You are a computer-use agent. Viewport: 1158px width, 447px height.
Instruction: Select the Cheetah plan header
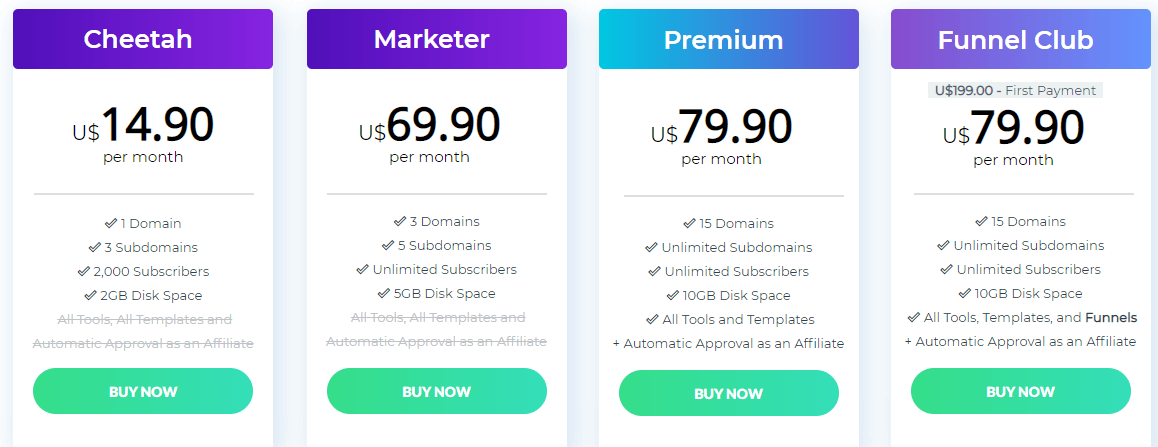point(143,39)
